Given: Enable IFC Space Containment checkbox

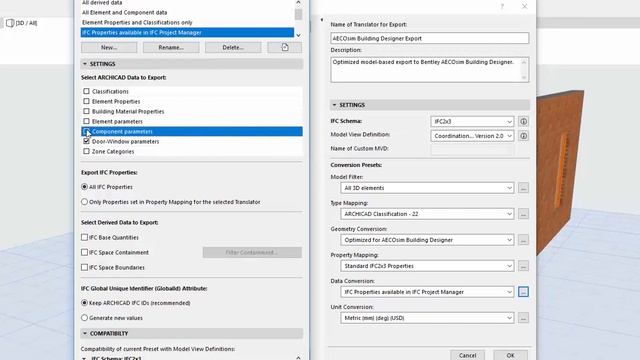Looking at the screenshot, I should tap(84, 252).
